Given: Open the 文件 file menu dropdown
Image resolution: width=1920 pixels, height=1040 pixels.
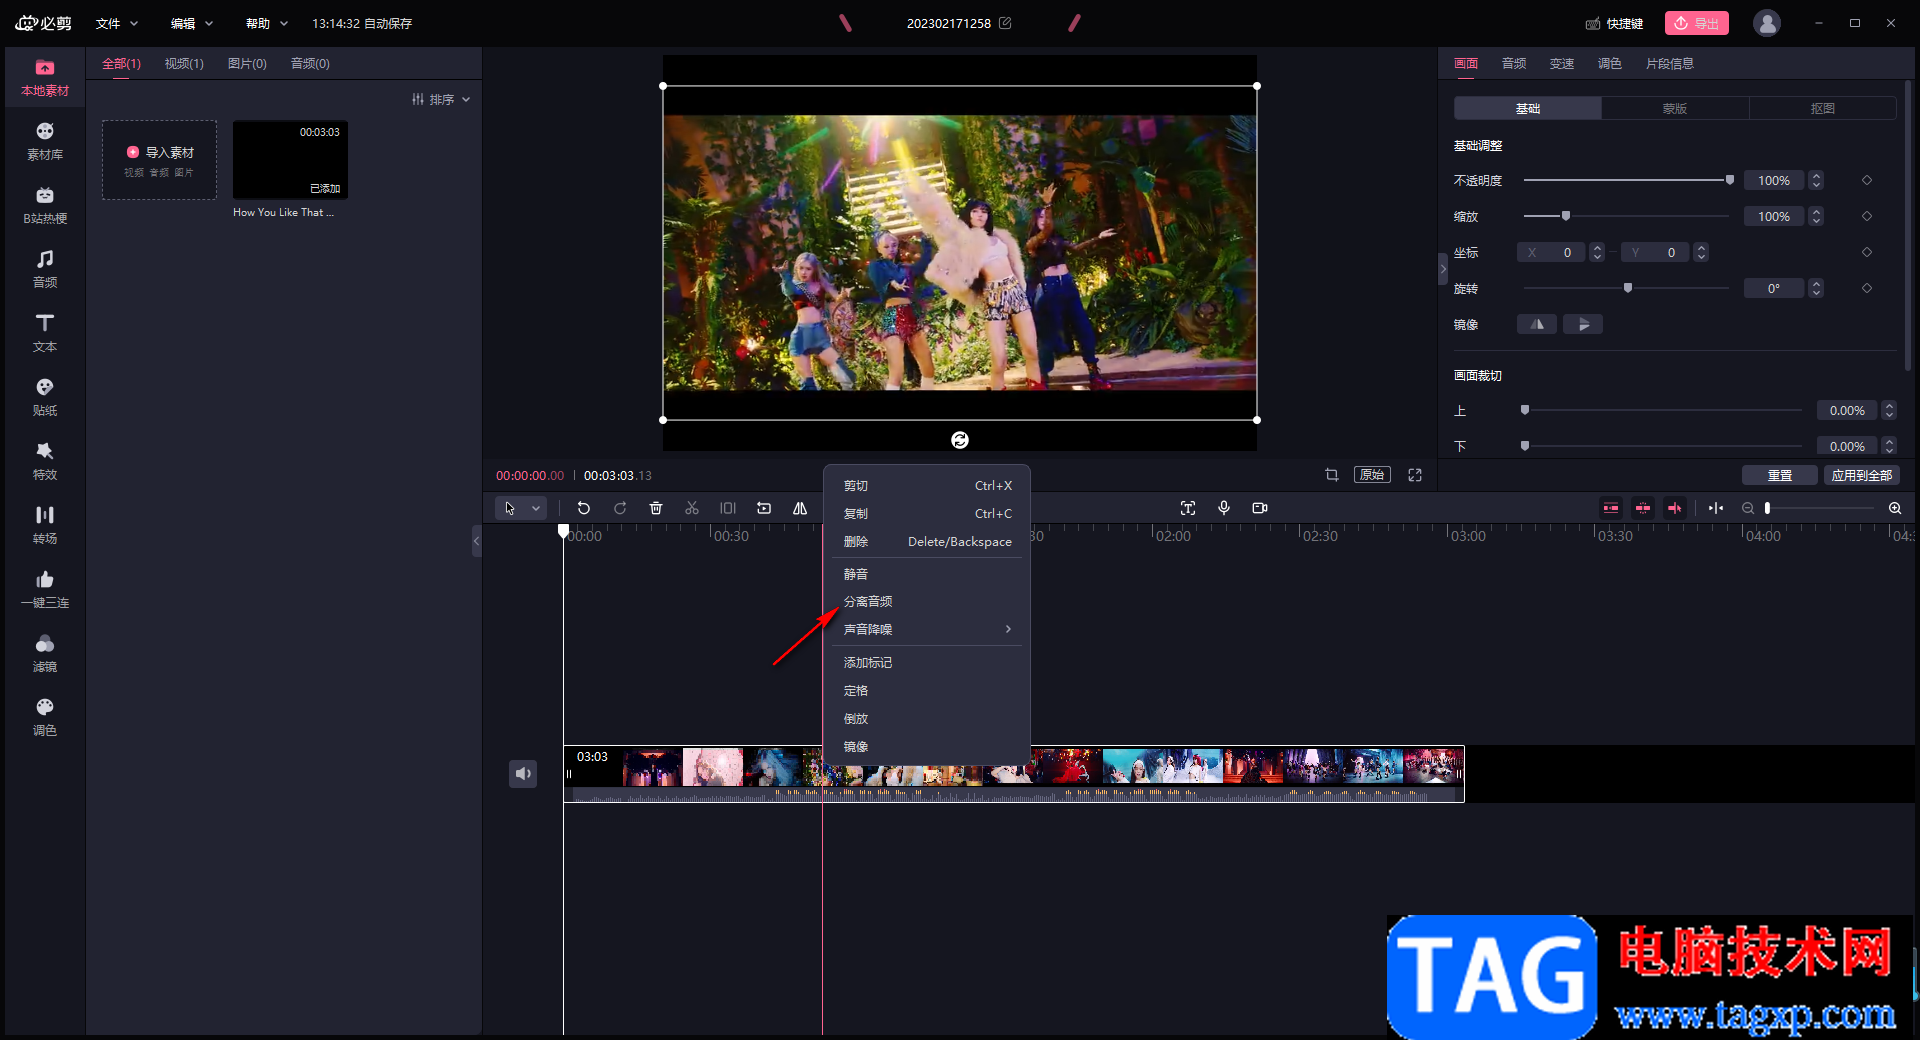Looking at the screenshot, I should coord(117,23).
